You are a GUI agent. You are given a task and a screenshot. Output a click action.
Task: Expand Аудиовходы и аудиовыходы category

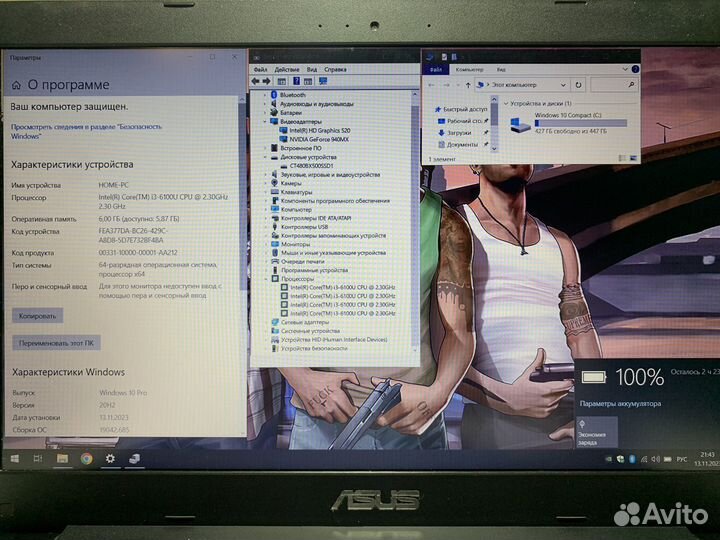265,104
